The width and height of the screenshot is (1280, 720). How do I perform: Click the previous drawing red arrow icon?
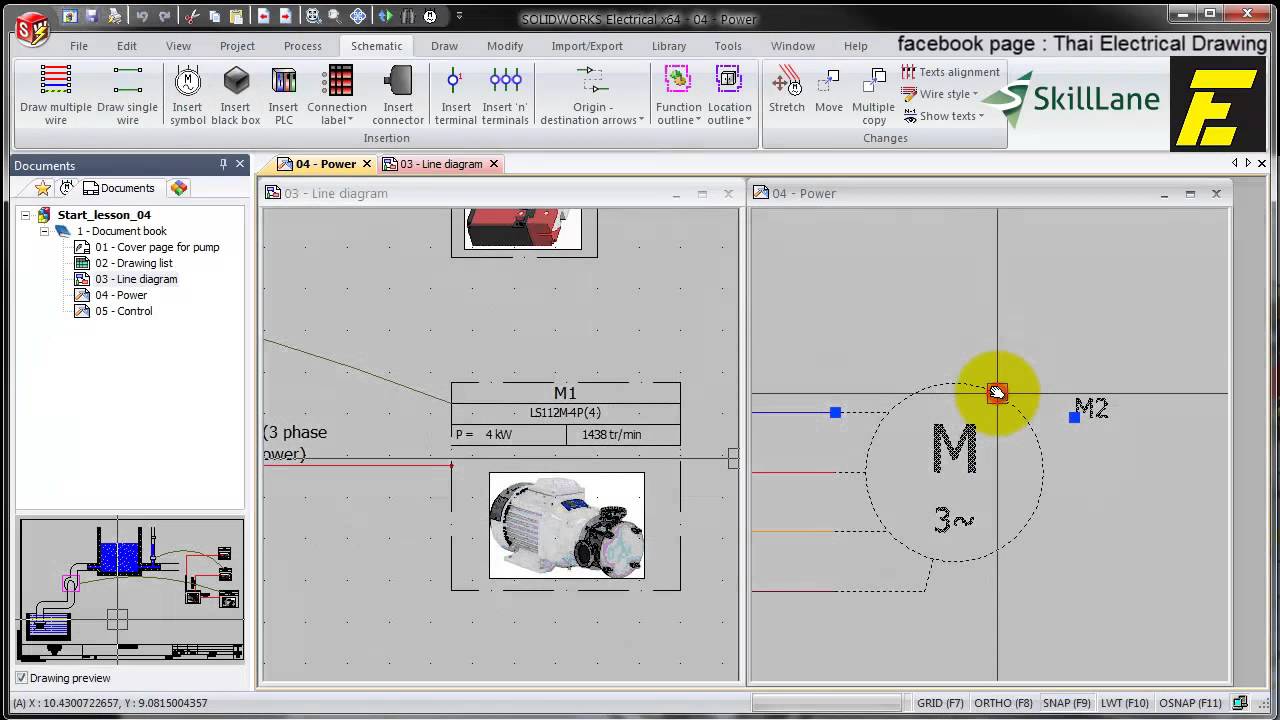[x=264, y=16]
